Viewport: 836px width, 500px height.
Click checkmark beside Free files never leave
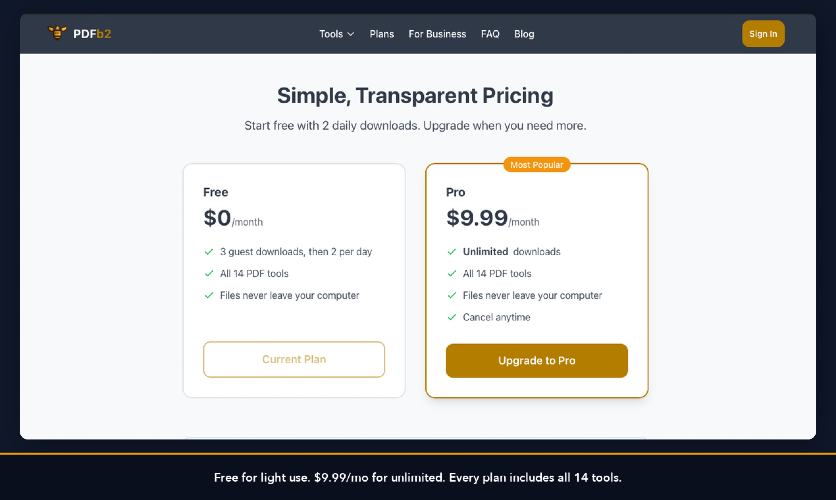pyautogui.click(x=209, y=296)
